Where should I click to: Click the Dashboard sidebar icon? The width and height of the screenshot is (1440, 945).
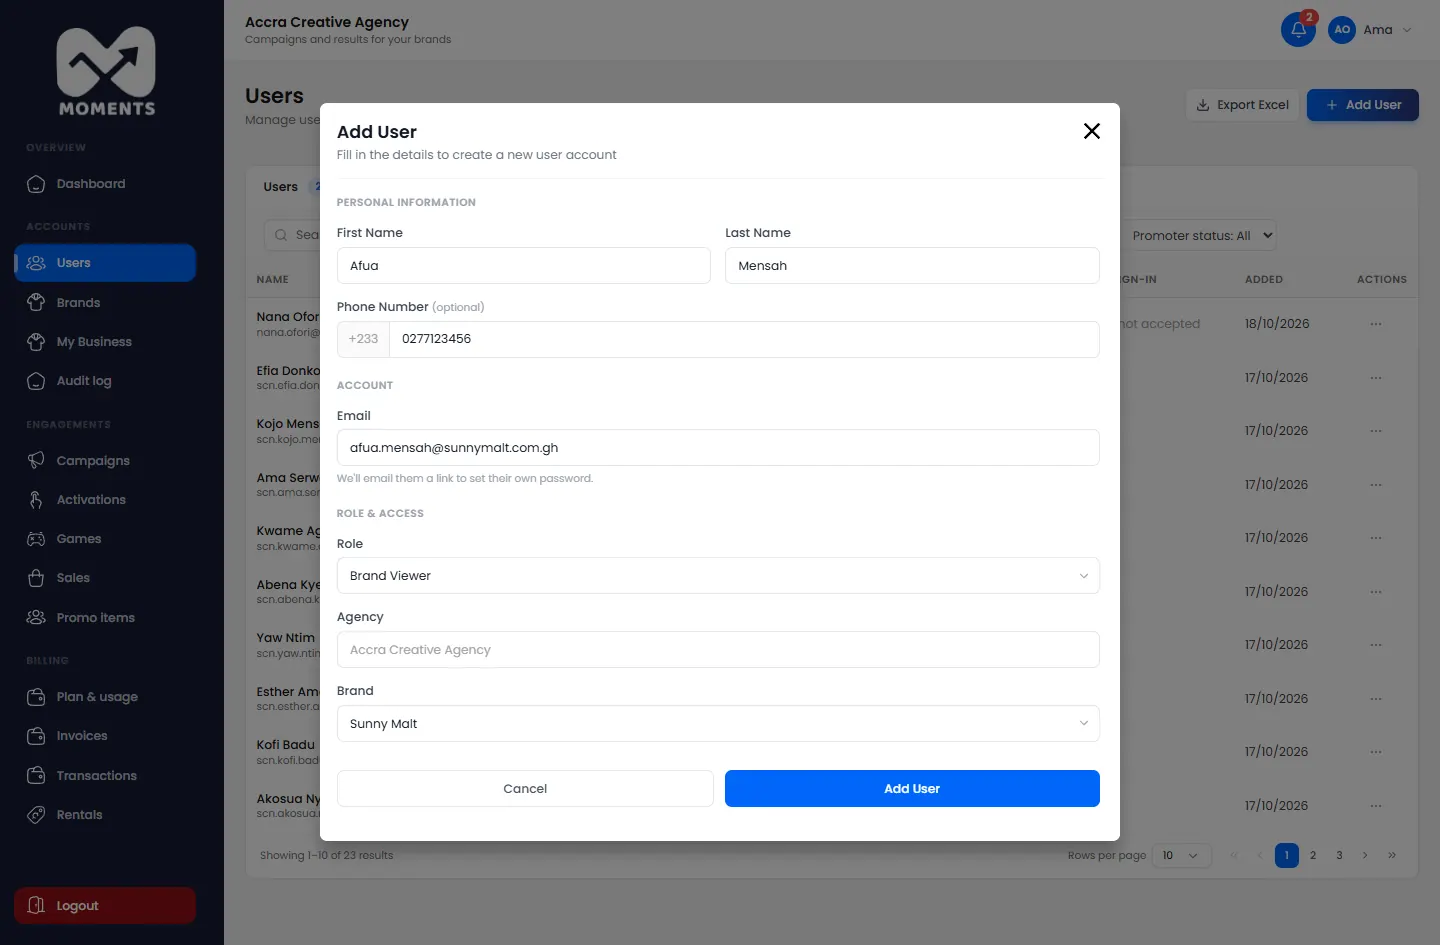36,184
